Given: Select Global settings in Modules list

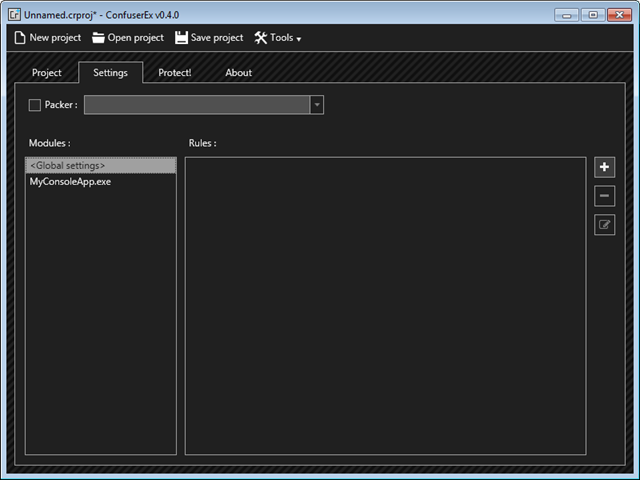Looking at the screenshot, I should coord(100,166).
